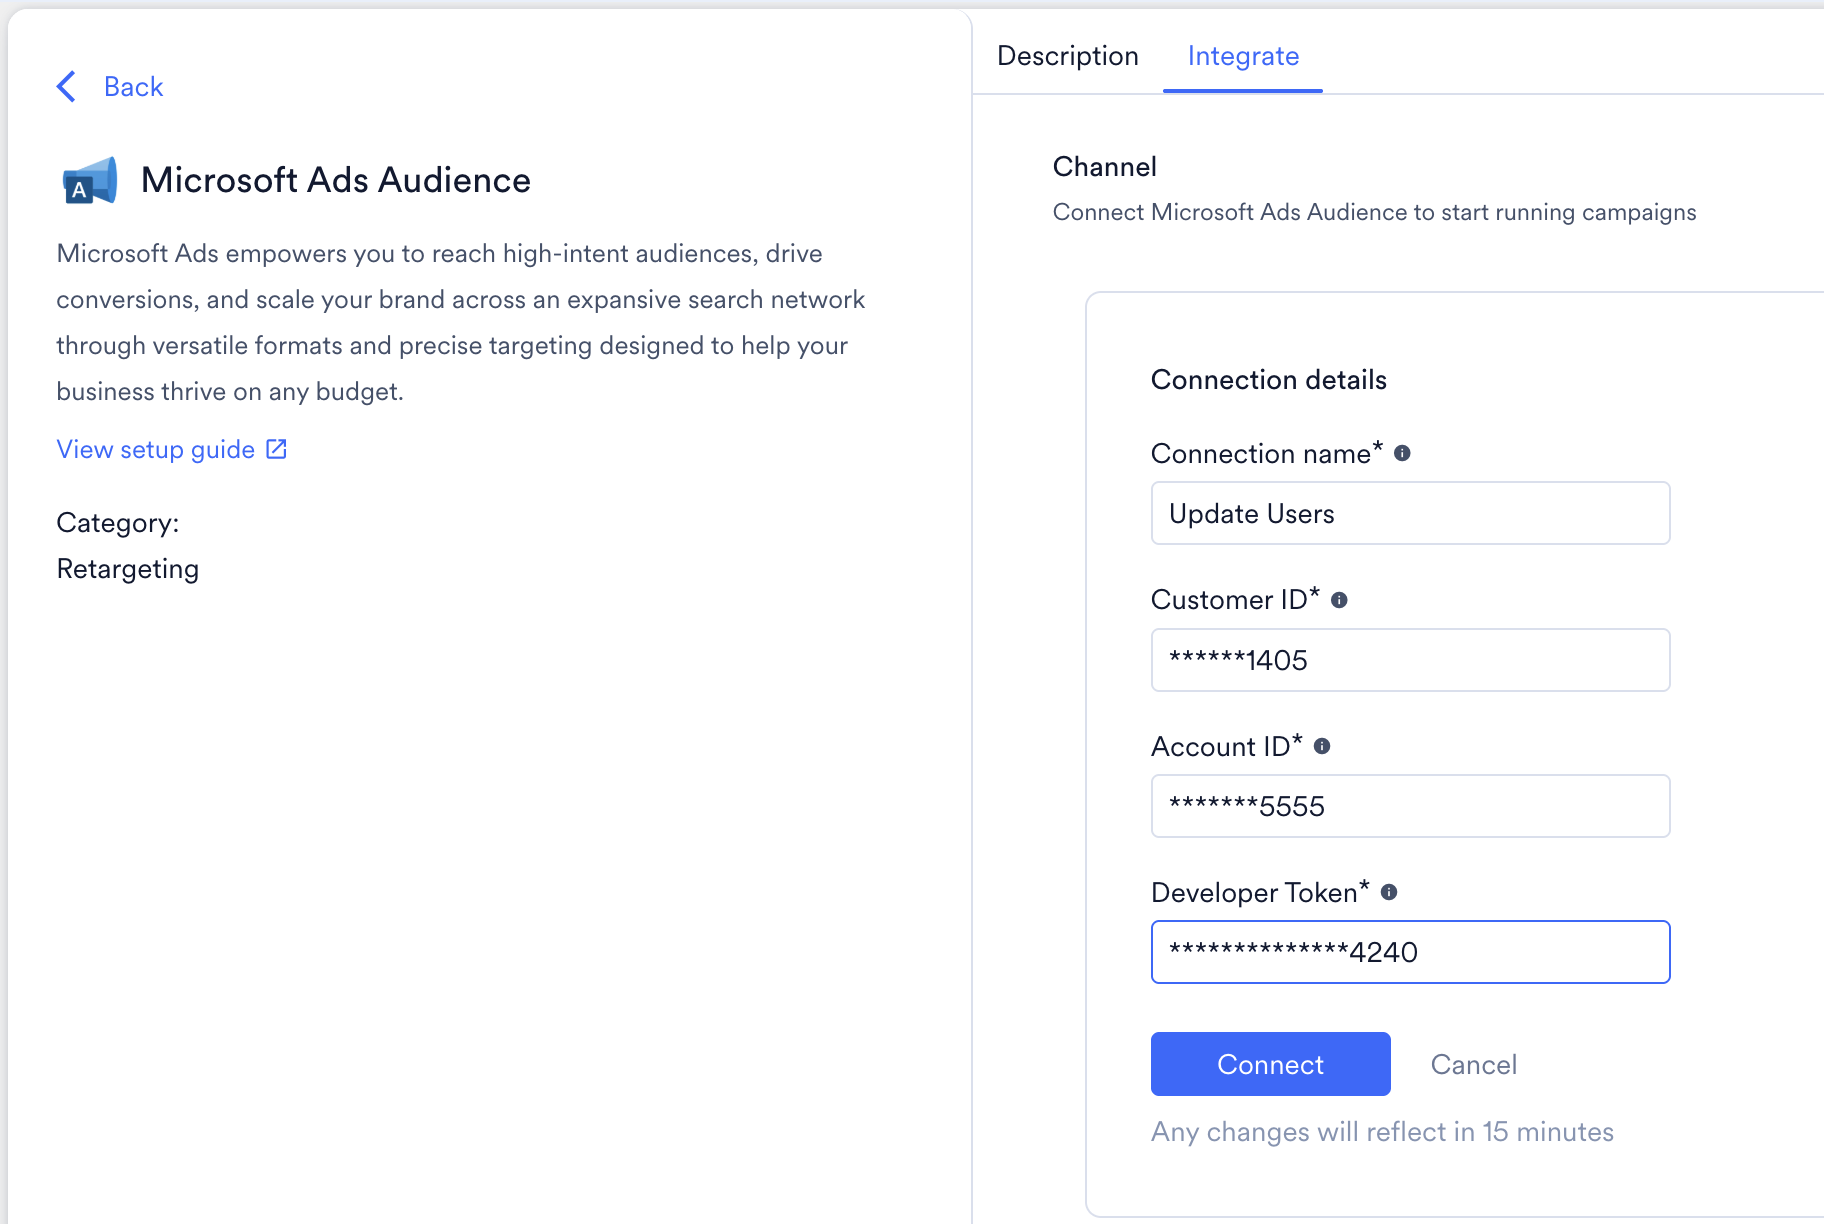Focus the Customer ID input field
Image resolution: width=1824 pixels, height=1224 pixels.
pos(1410,660)
